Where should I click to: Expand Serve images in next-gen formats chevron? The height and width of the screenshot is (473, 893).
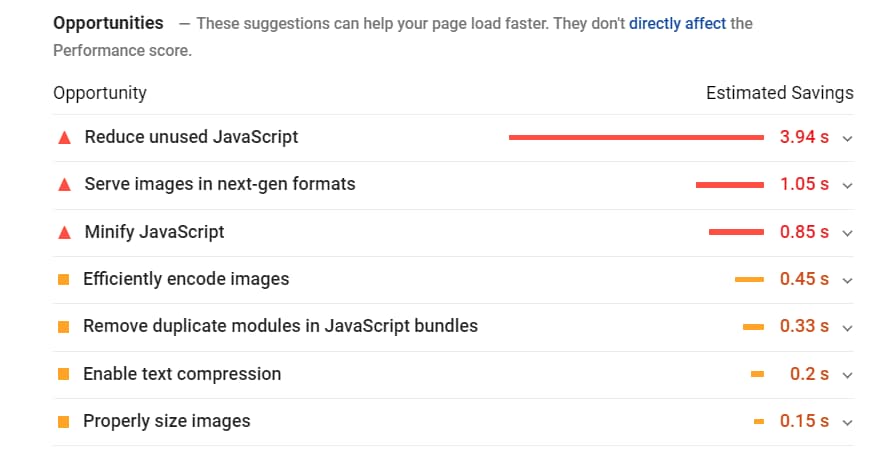[x=847, y=186]
